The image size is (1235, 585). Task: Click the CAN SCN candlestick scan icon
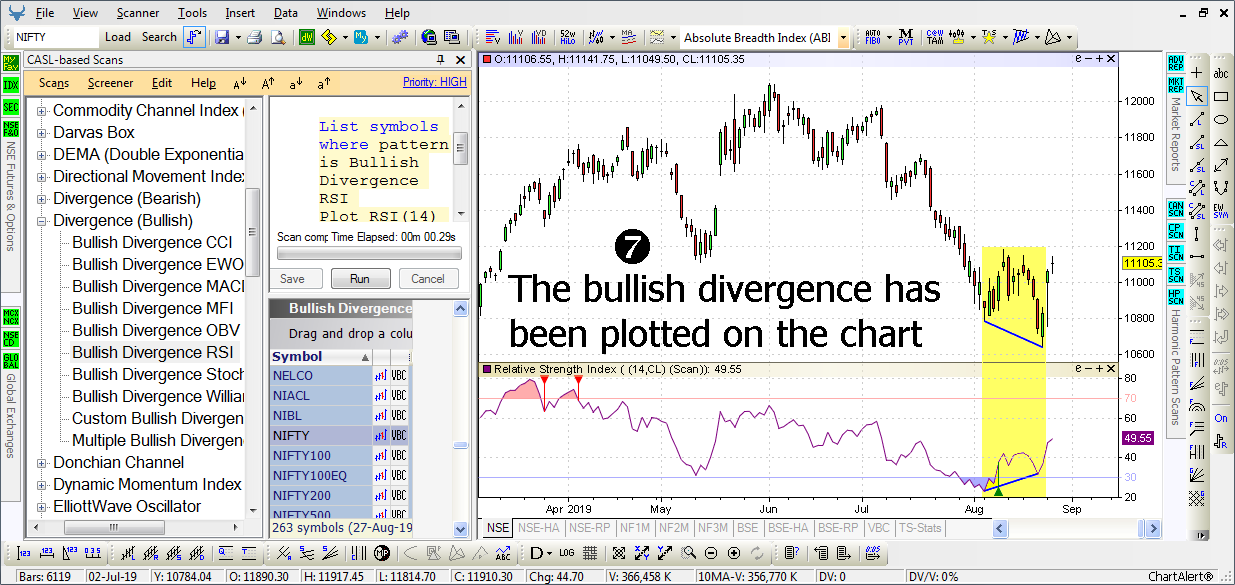coord(1175,208)
